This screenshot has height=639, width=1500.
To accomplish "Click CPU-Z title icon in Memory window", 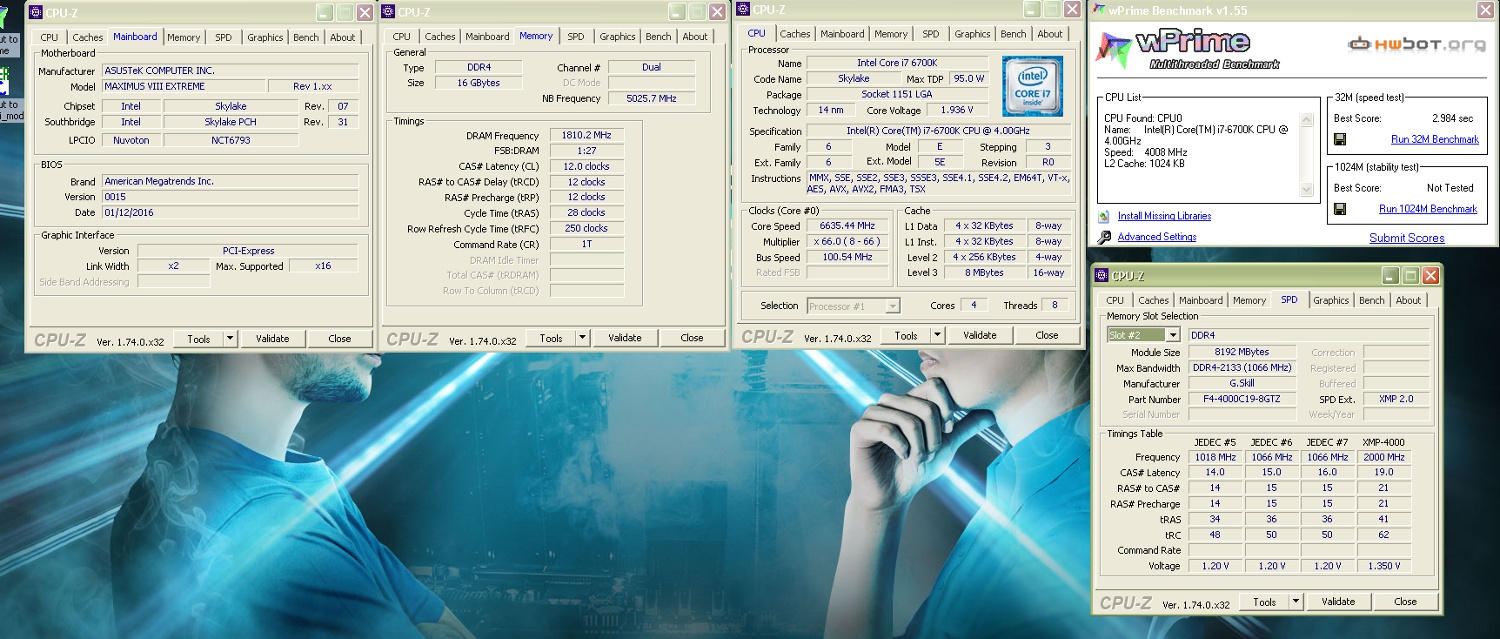I will pos(388,13).
